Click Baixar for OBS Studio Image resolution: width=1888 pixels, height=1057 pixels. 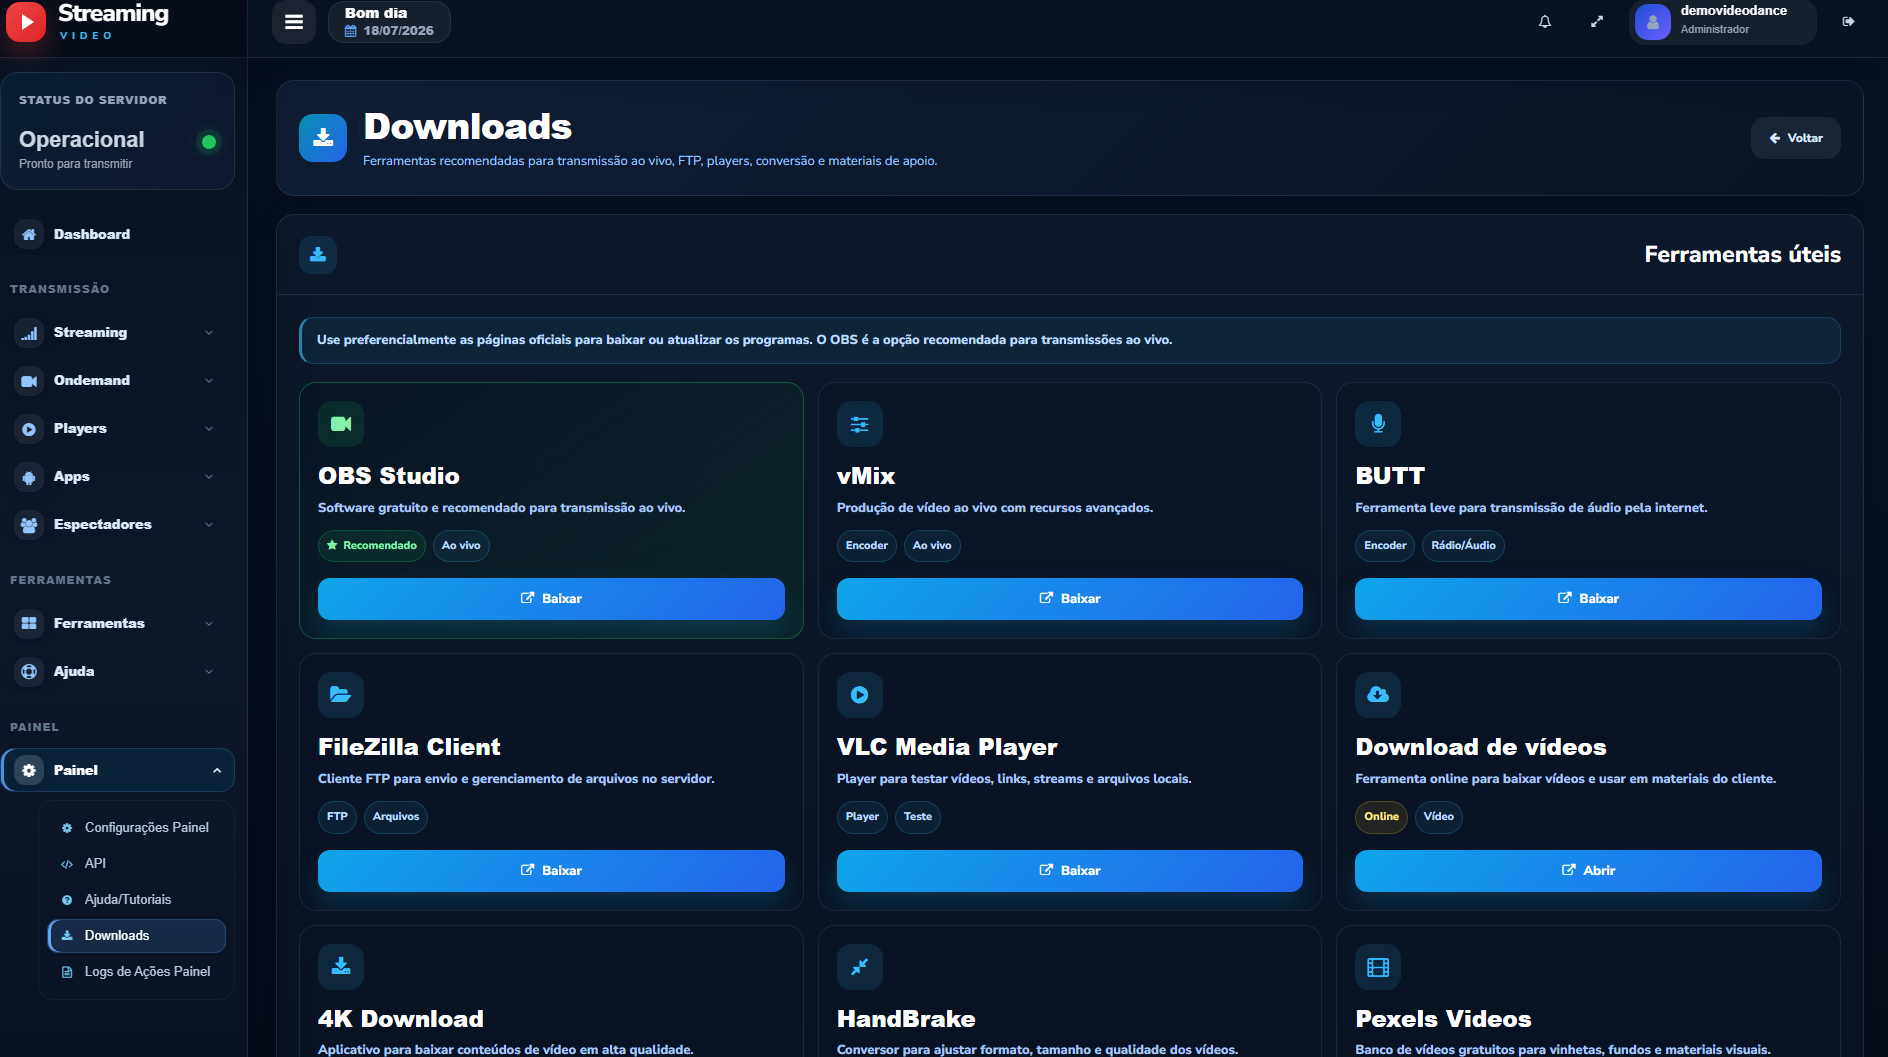[551, 598]
